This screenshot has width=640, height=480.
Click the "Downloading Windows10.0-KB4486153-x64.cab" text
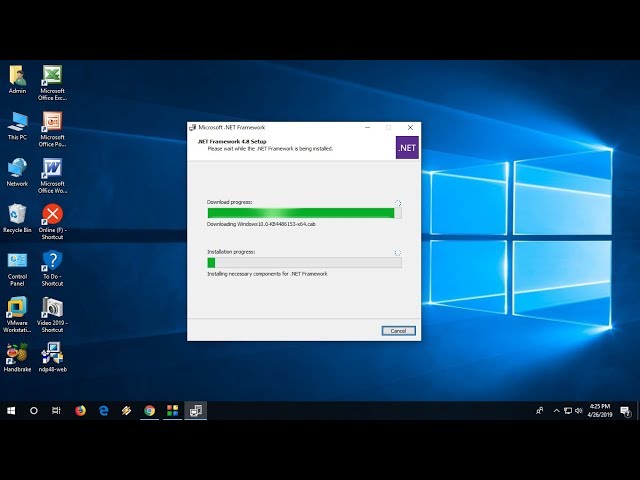261,224
